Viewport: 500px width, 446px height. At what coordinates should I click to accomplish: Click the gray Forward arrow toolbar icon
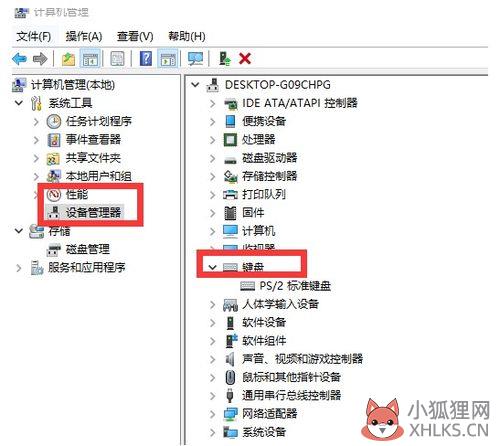point(40,59)
